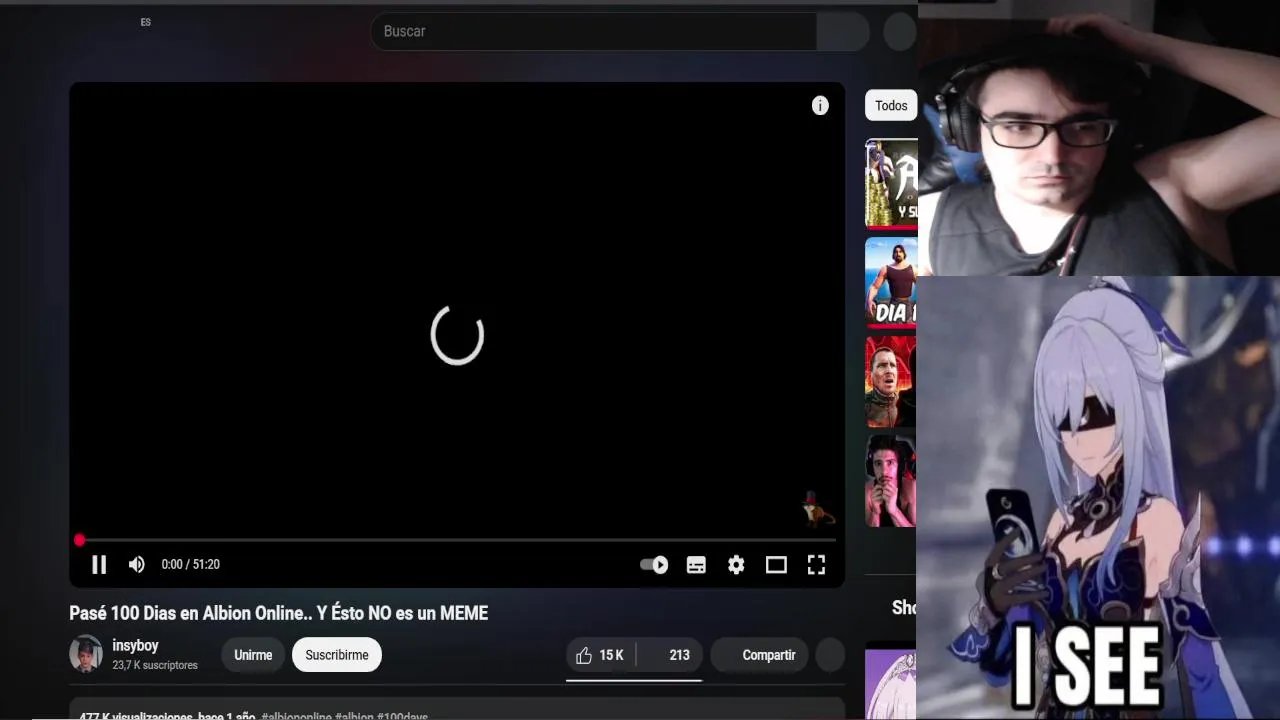Enter fullscreen mode
The width and height of the screenshot is (1280, 720).
(816, 565)
